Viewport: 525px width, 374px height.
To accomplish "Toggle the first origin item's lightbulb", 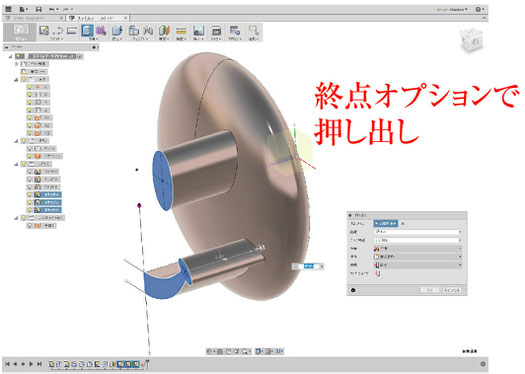I will point(29,87).
